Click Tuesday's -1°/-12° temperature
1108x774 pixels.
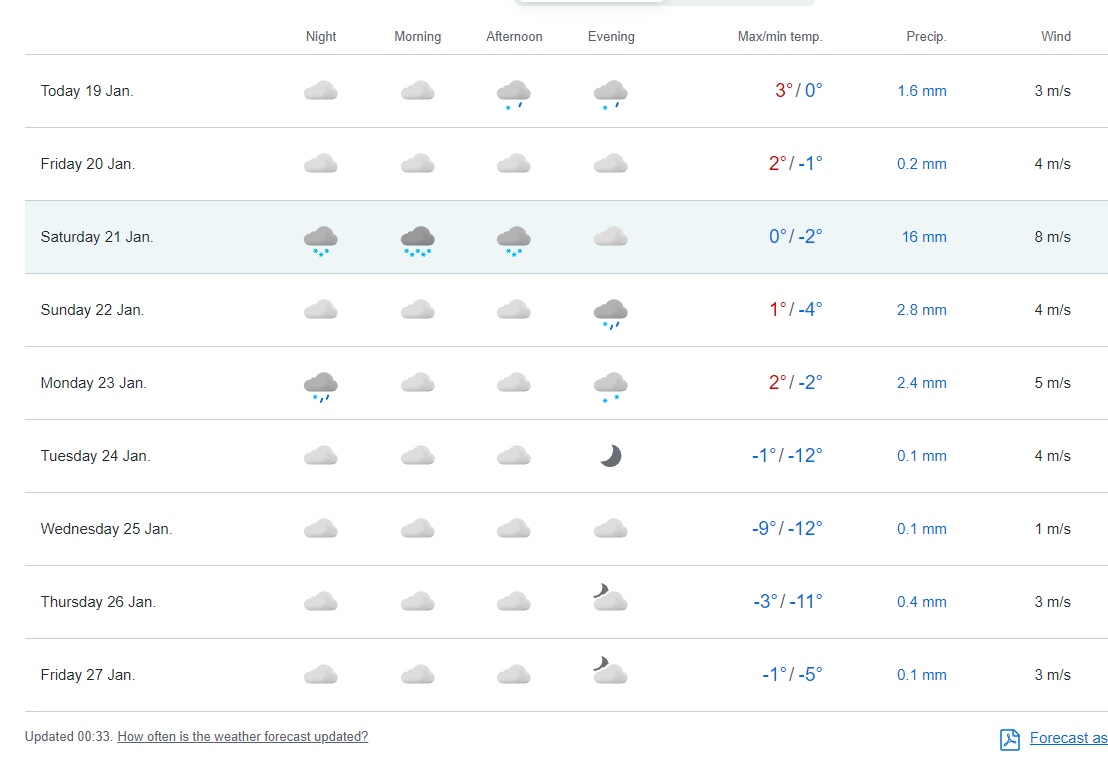786,456
